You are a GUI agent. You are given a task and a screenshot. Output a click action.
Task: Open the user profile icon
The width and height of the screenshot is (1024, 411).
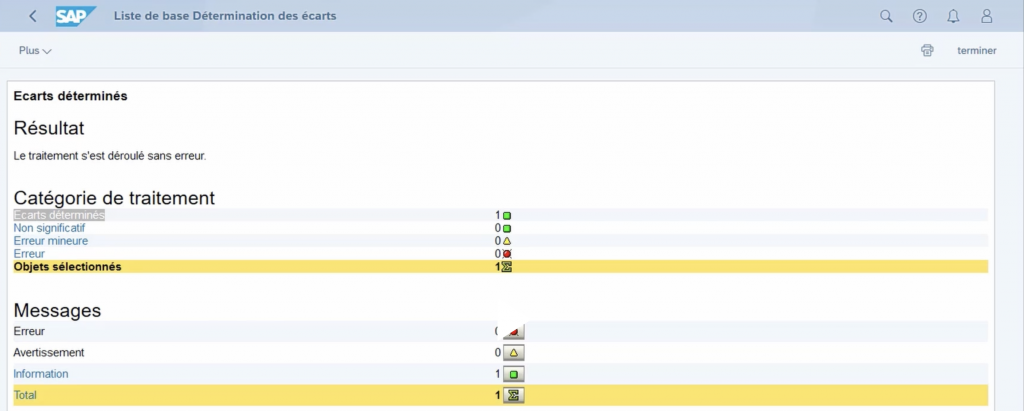click(x=987, y=16)
